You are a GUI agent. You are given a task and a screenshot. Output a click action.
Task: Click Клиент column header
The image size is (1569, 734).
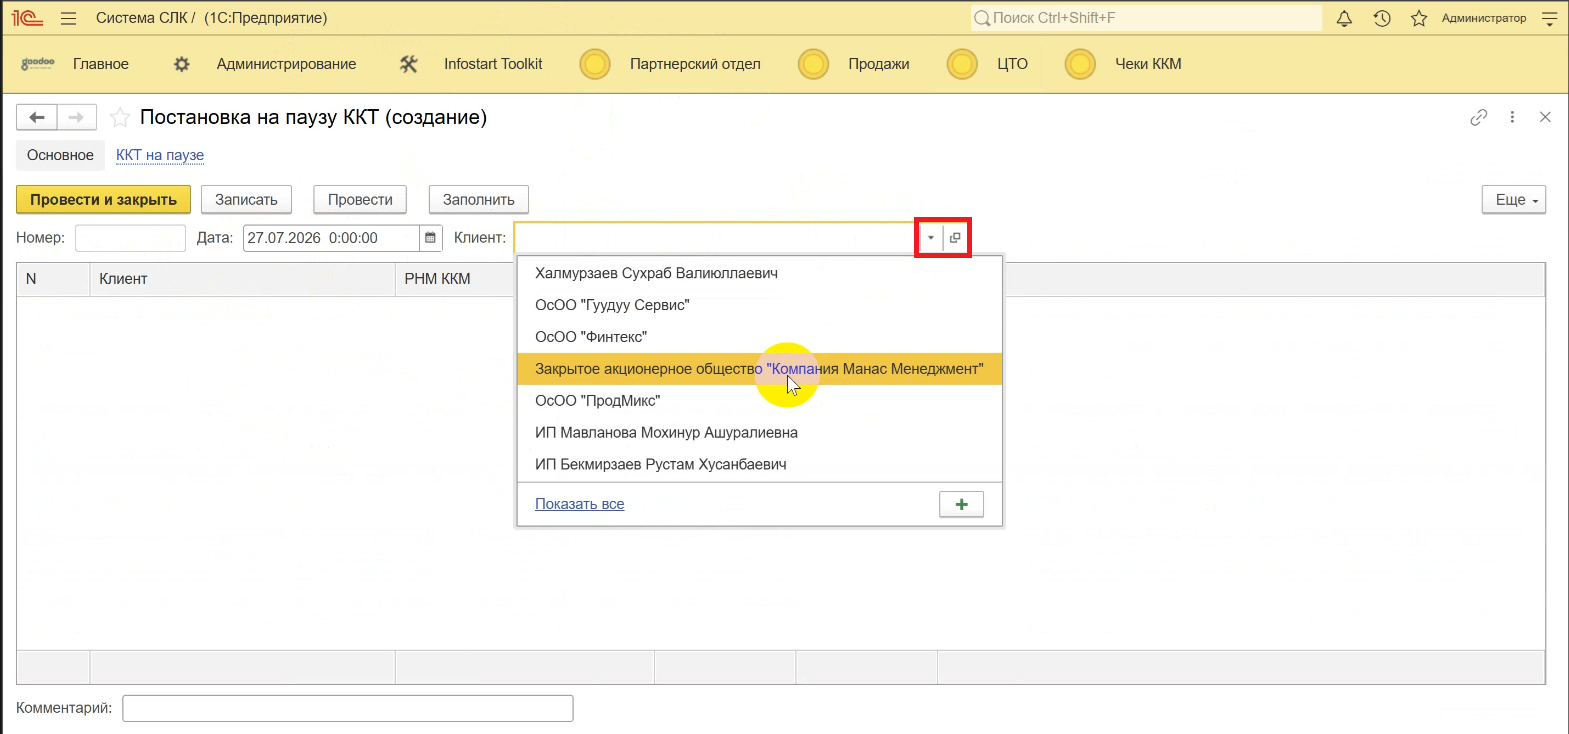pos(243,279)
